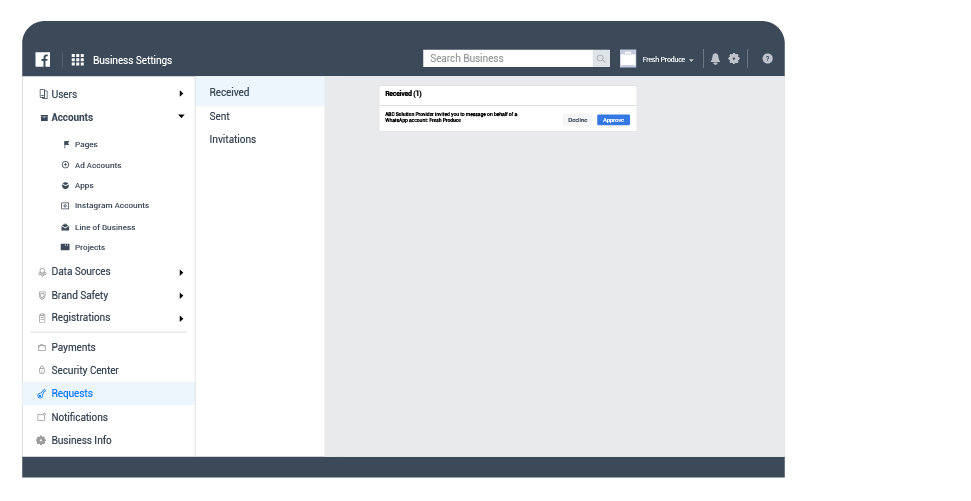
Task: Open Notifications settings in sidebar
Action: point(79,417)
